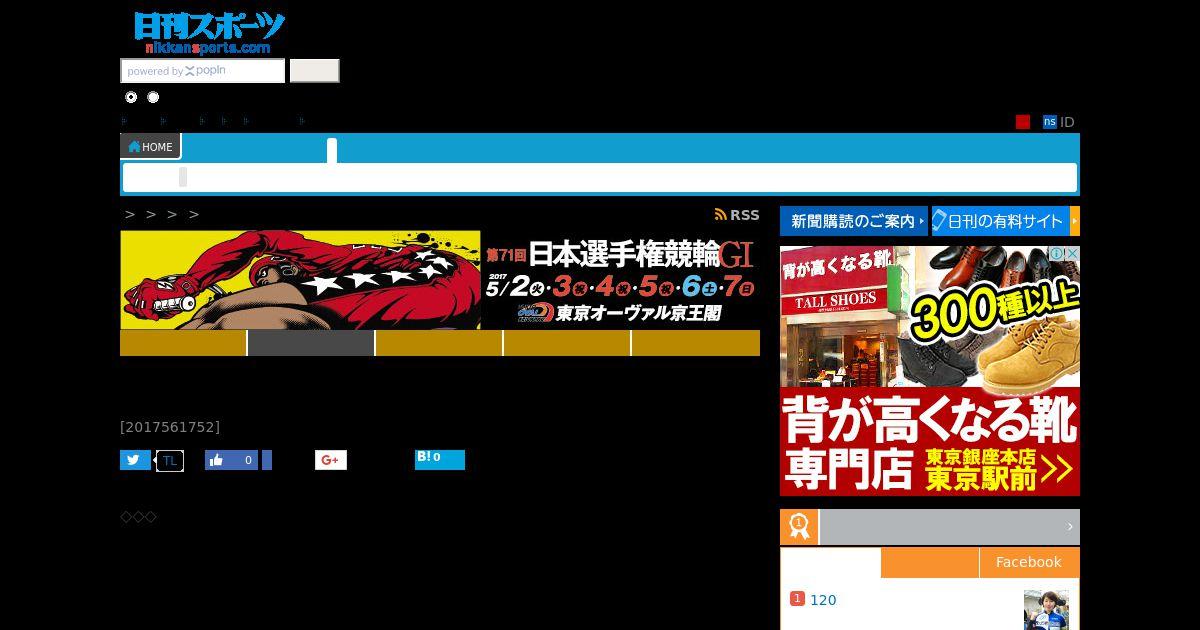Viewport: 1200px width, 630px height.
Task: Click the first gold tab under the keirin banner
Action: tap(183, 343)
